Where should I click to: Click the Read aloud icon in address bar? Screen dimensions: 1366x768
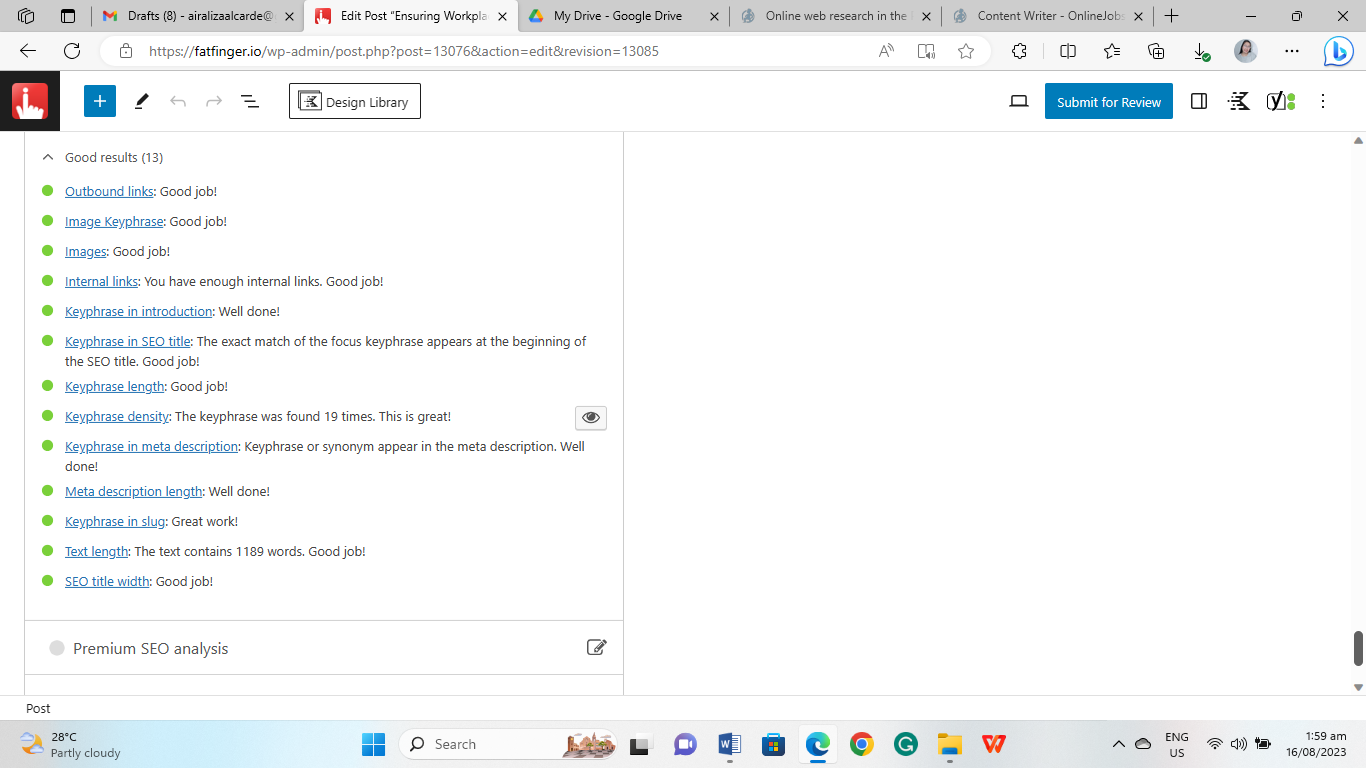(886, 51)
